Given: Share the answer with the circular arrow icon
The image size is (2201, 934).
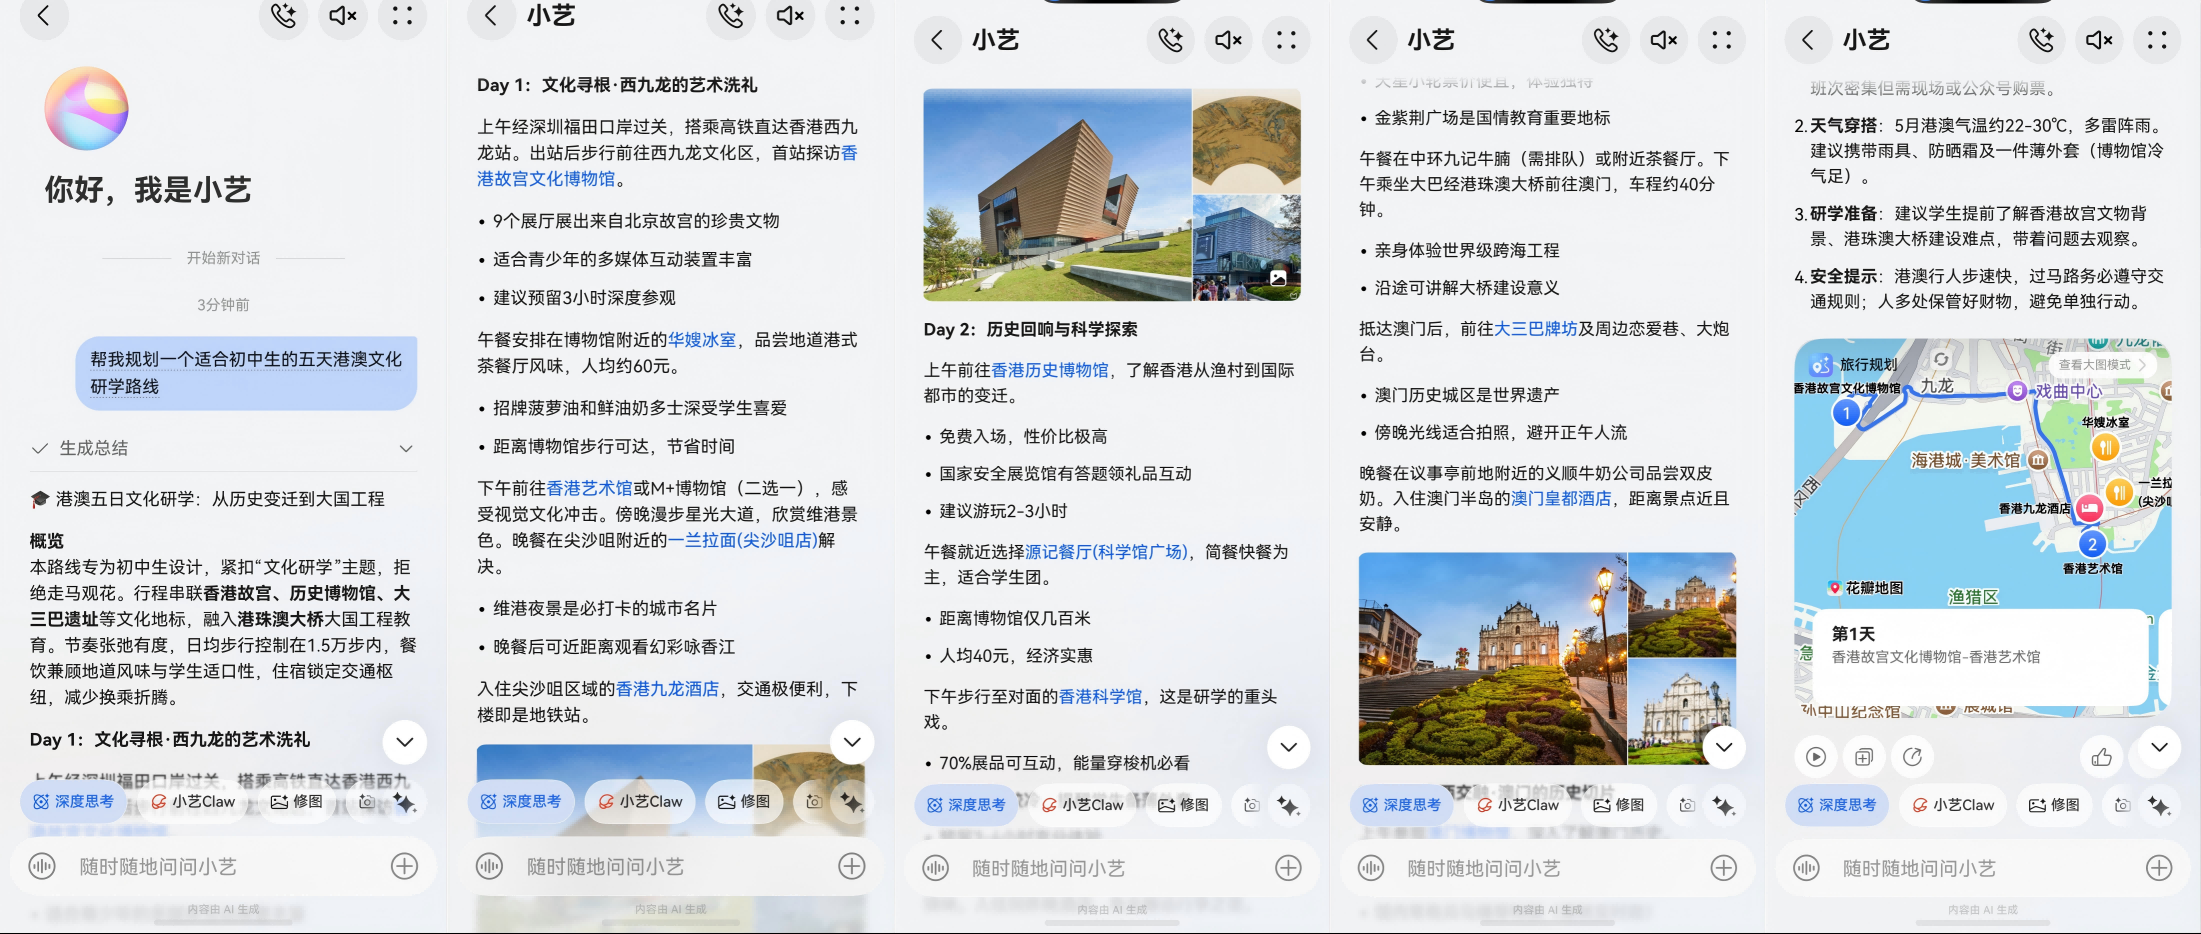Looking at the screenshot, I should coord(1912,757).
